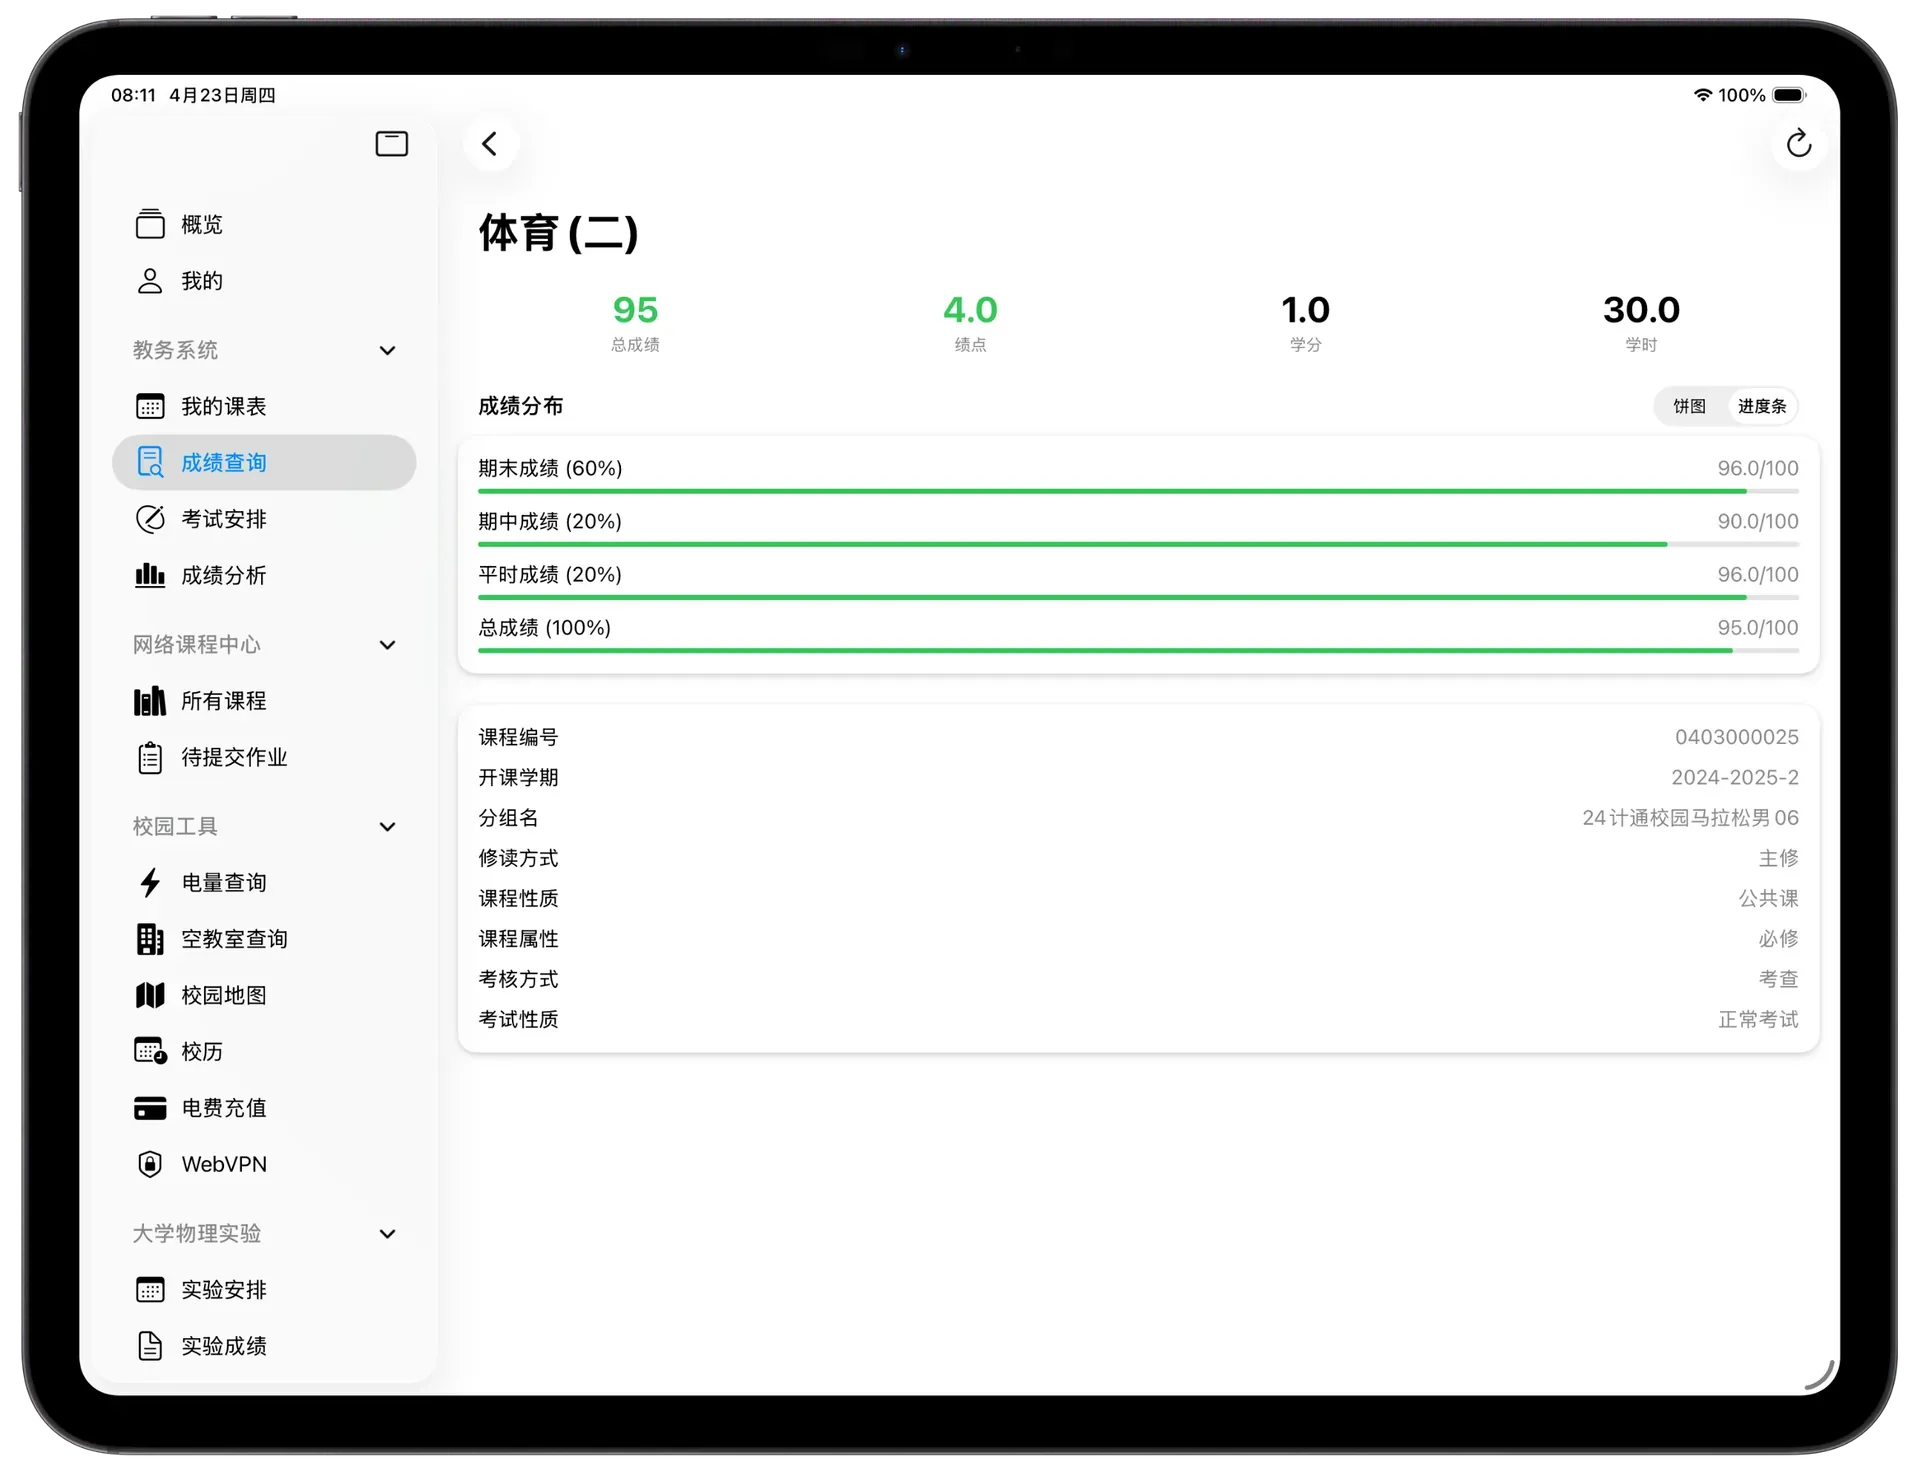The image size is (1920, 1471).
Task: Click the 公共课 course nature value
Action: 1768,898
